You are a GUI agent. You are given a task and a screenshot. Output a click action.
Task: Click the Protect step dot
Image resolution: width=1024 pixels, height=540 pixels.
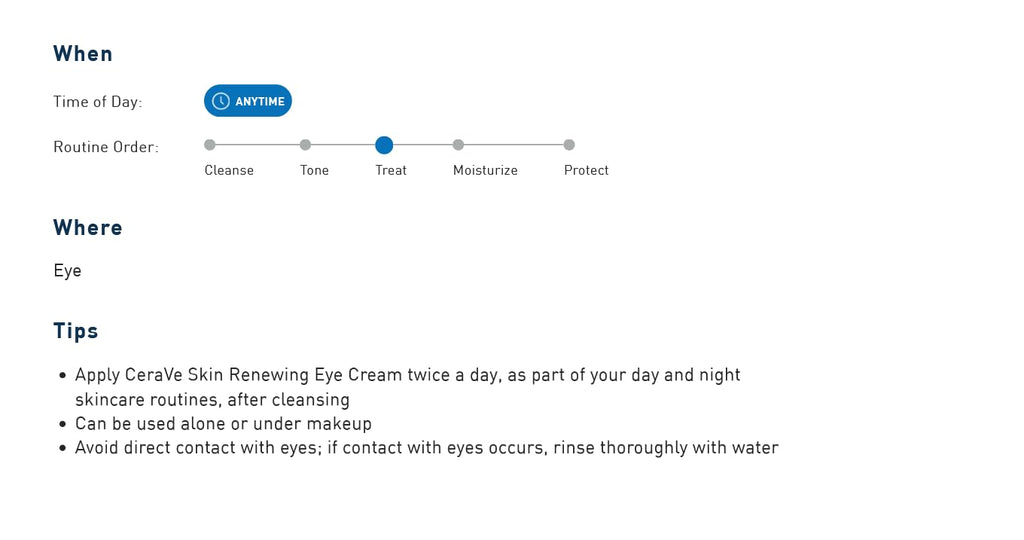[x=569, y=145]
